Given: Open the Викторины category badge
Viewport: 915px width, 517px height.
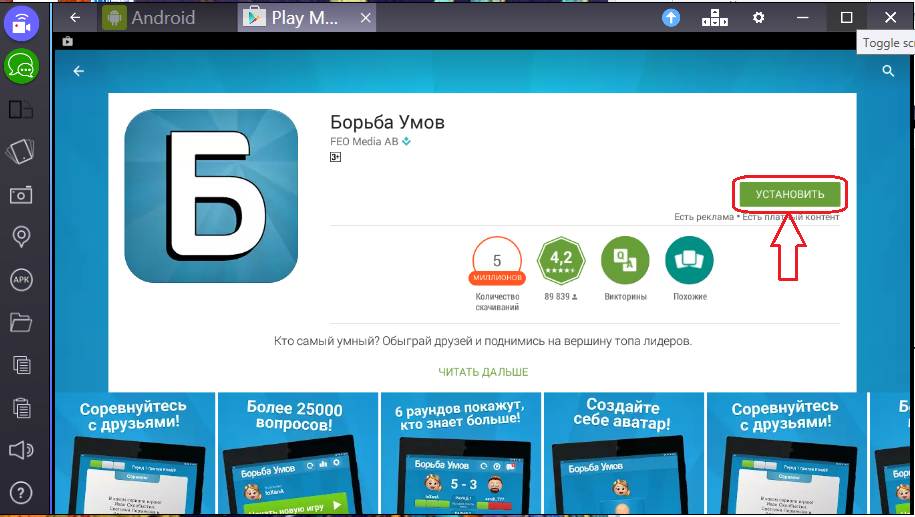Looking at the screenshot, I should [x=625, y=262].
